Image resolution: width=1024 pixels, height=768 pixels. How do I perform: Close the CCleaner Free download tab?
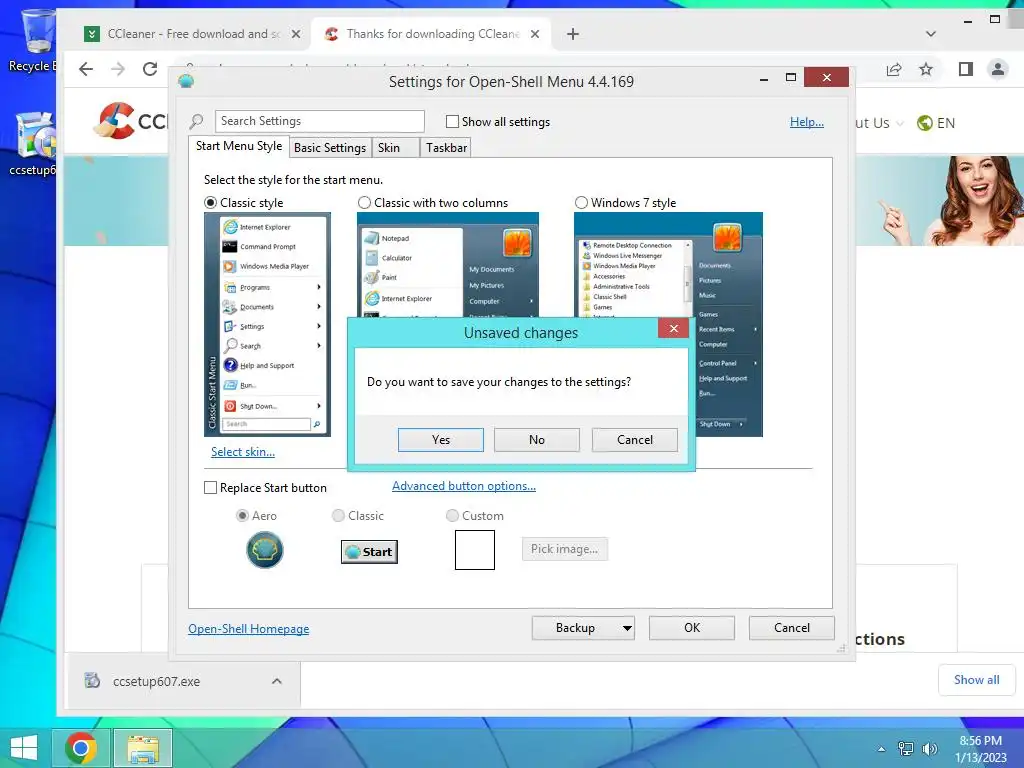click(296, 34)
